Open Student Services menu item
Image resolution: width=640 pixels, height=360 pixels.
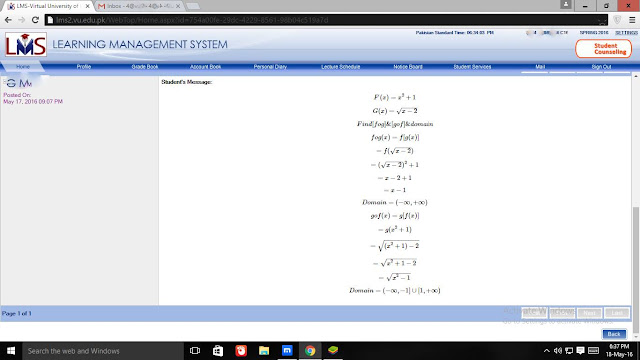click(x=472, y=67)
